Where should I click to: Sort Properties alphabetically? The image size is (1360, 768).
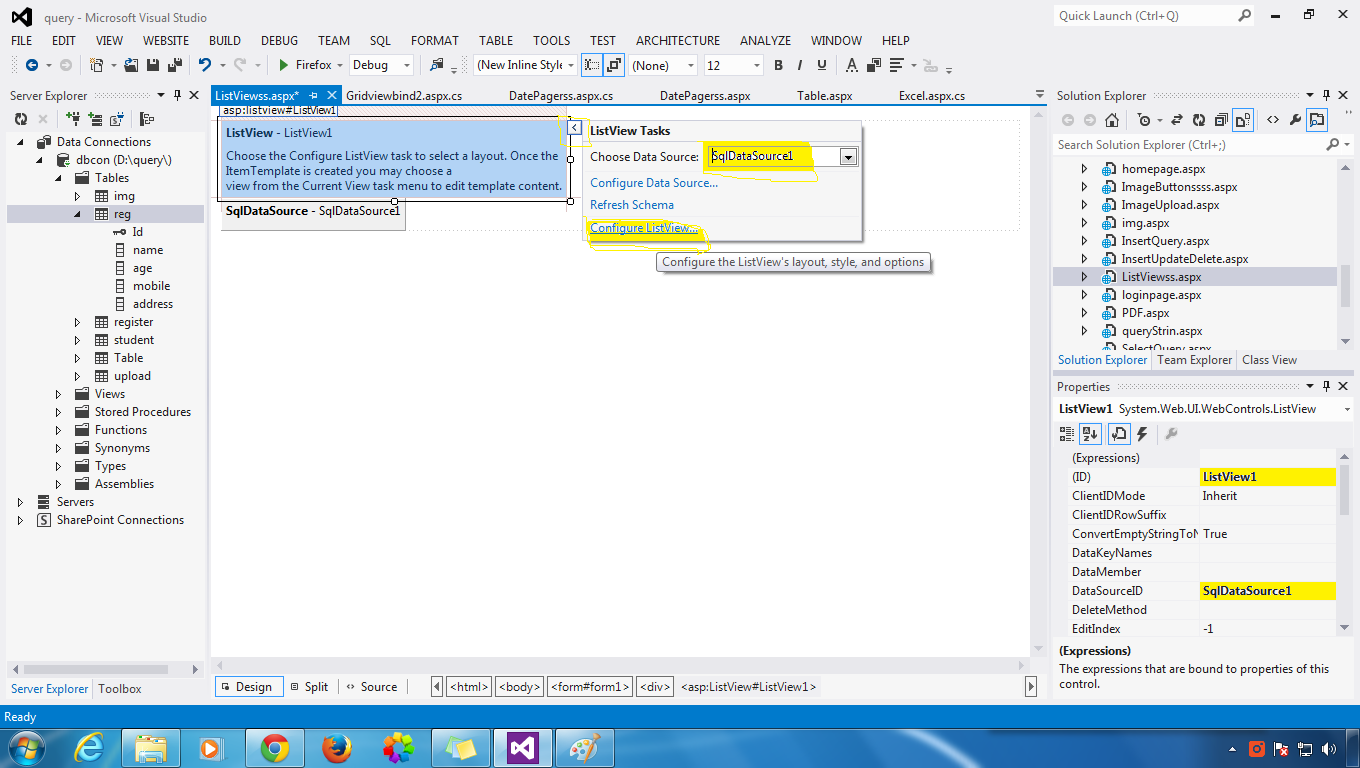1090,433
